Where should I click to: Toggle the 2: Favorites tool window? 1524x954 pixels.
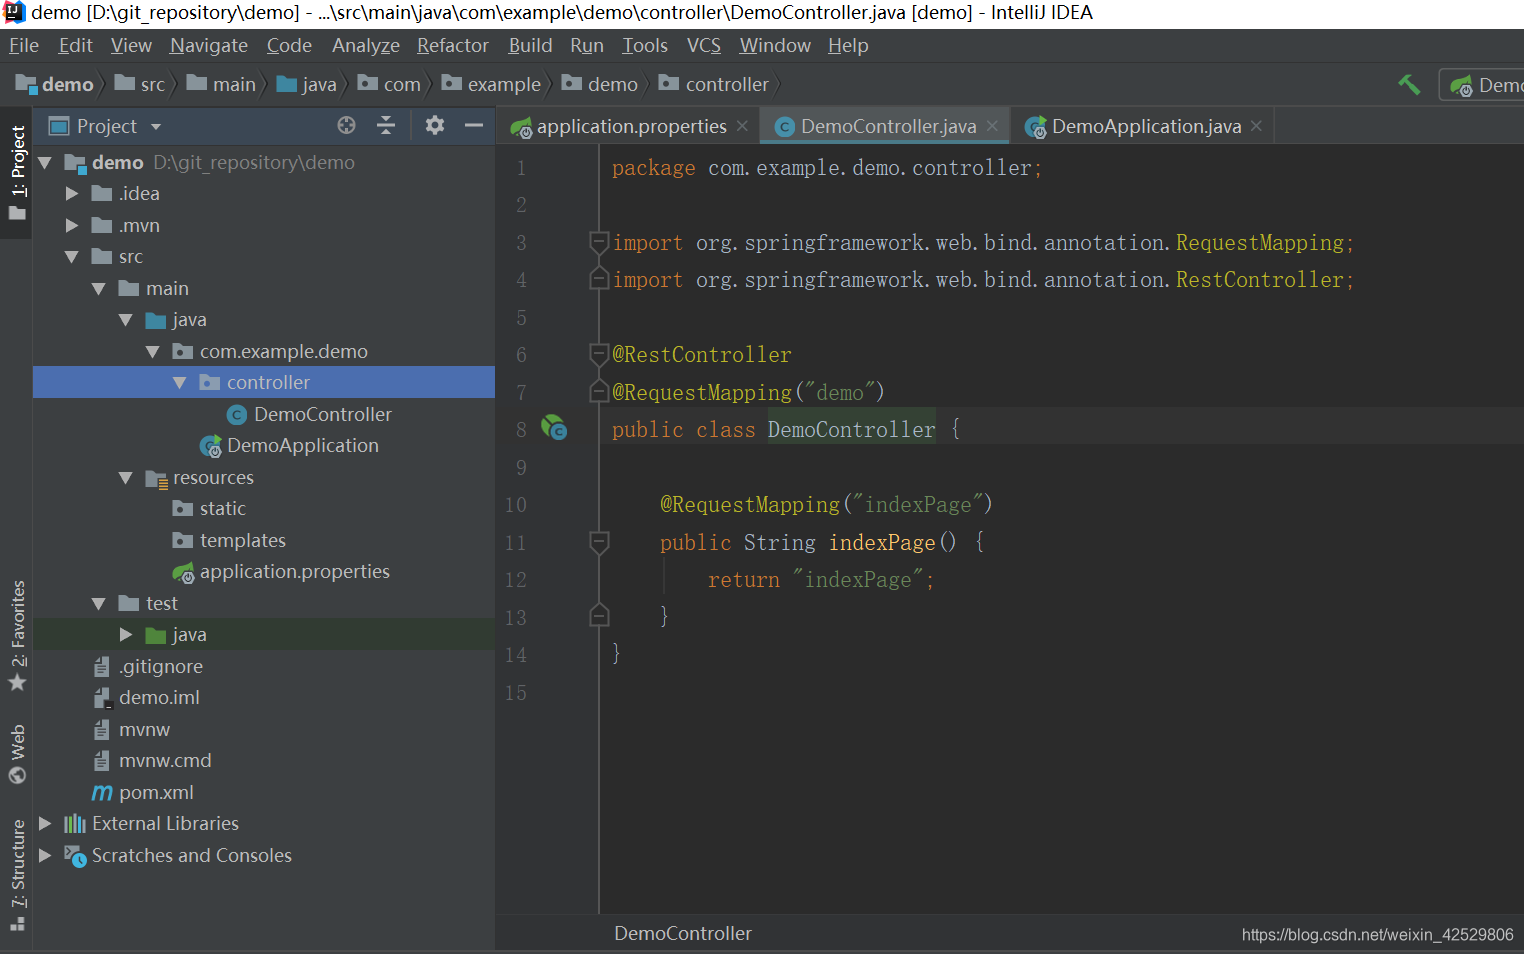tap(17, 636)
